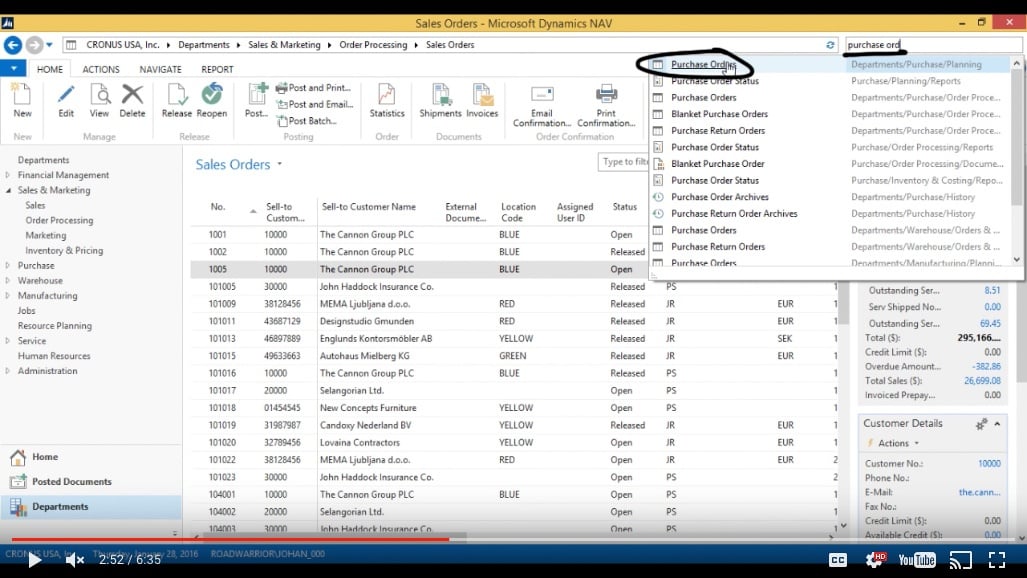The image size is (1027, 578).
Task: Customize the Customer Details factbox
Action: pyautogui.click(x=980, y=424)
